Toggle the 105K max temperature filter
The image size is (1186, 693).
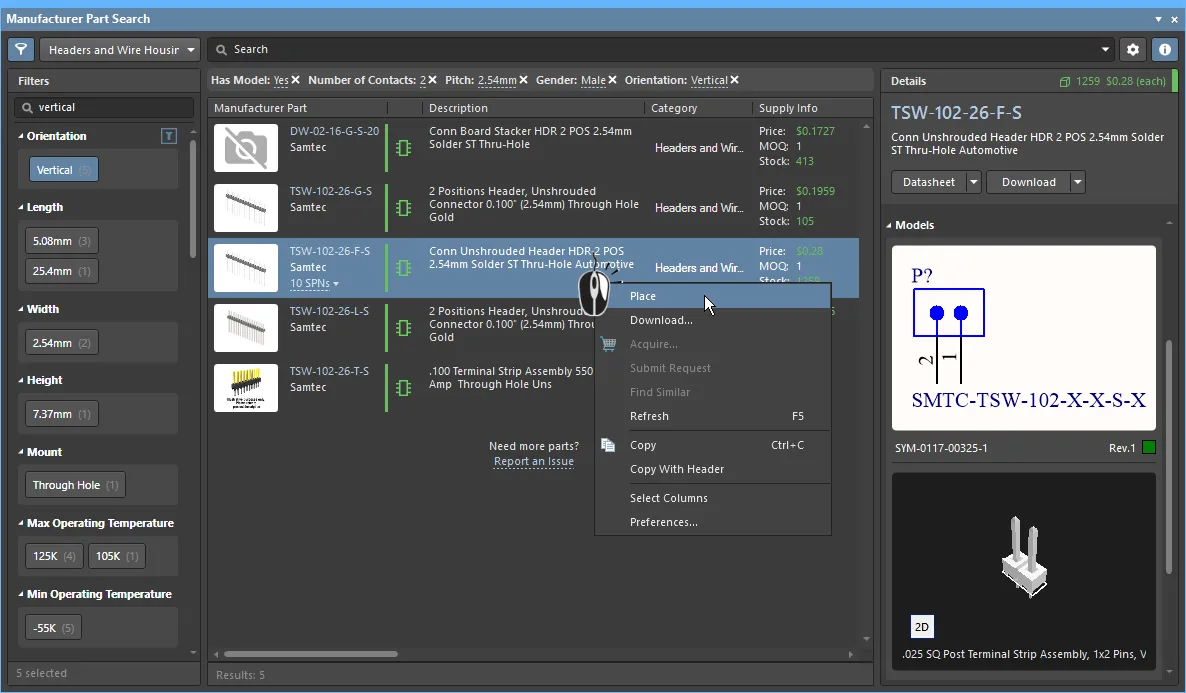(117, 556)
